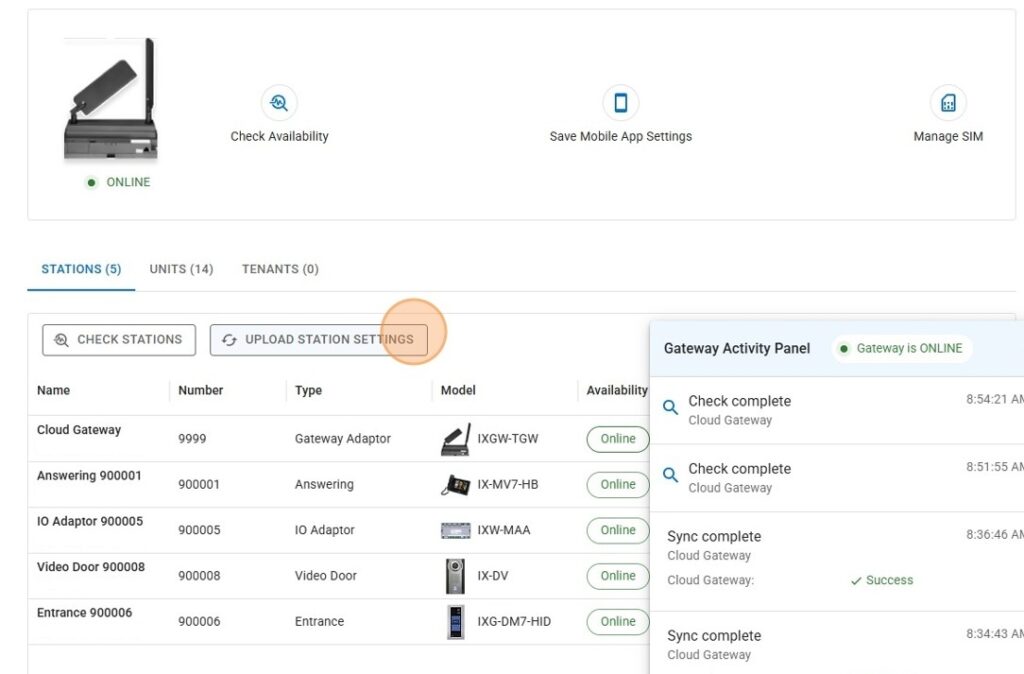This screenshot has height=674, width=1024.
Task: Click Upload Station Settings button
Action: coord(319,340)
